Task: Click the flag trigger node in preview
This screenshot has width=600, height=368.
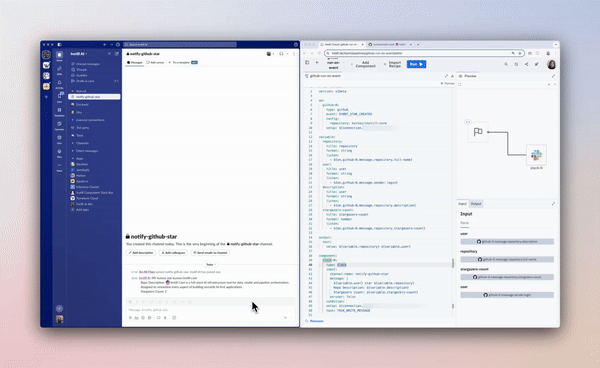Action: click(478, 132)
